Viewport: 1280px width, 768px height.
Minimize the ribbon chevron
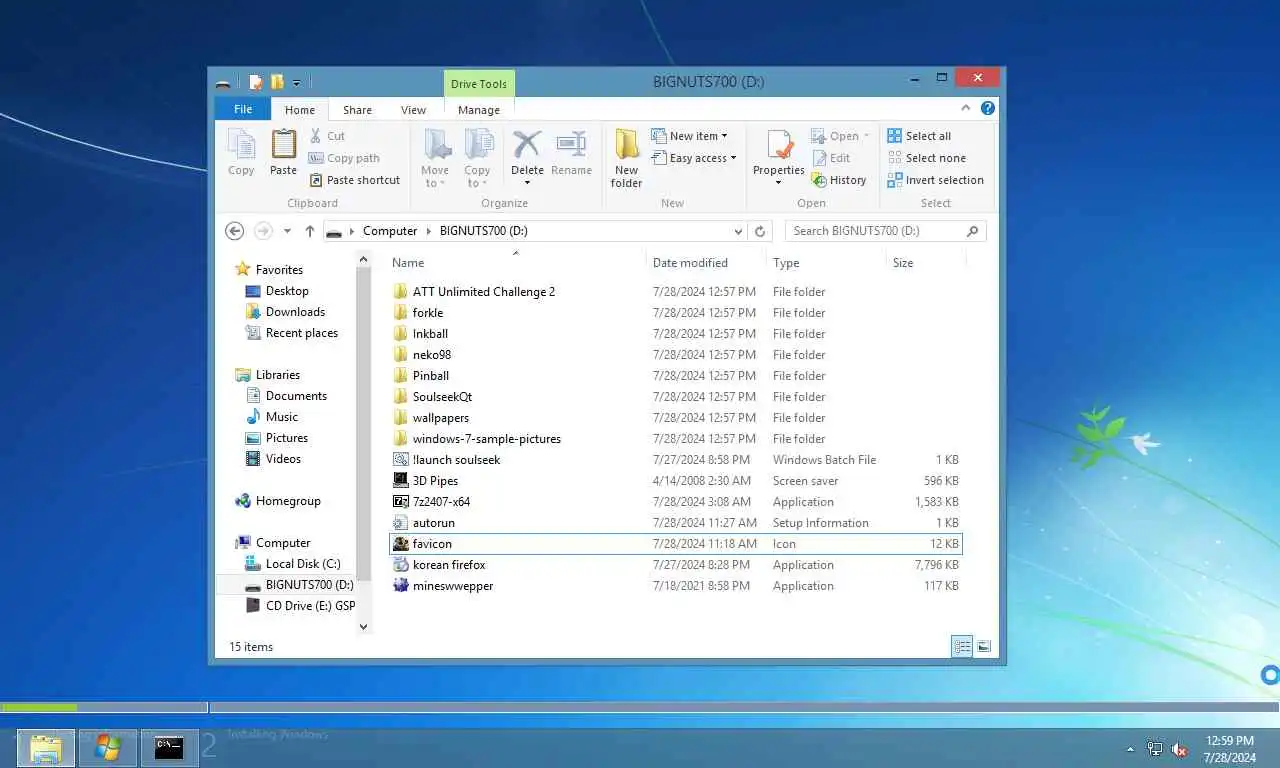point(966,108)
